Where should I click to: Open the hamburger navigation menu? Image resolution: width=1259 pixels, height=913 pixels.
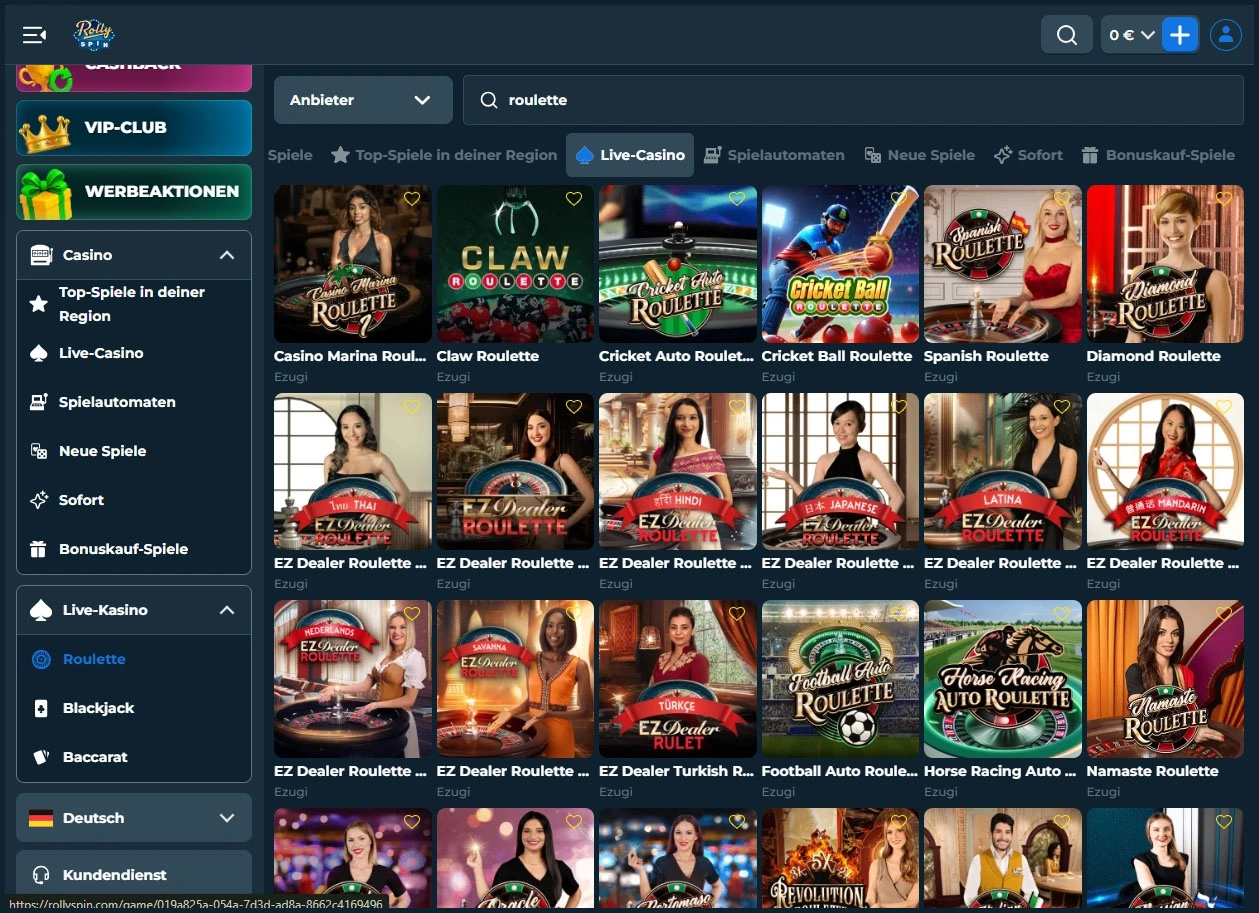33,34
